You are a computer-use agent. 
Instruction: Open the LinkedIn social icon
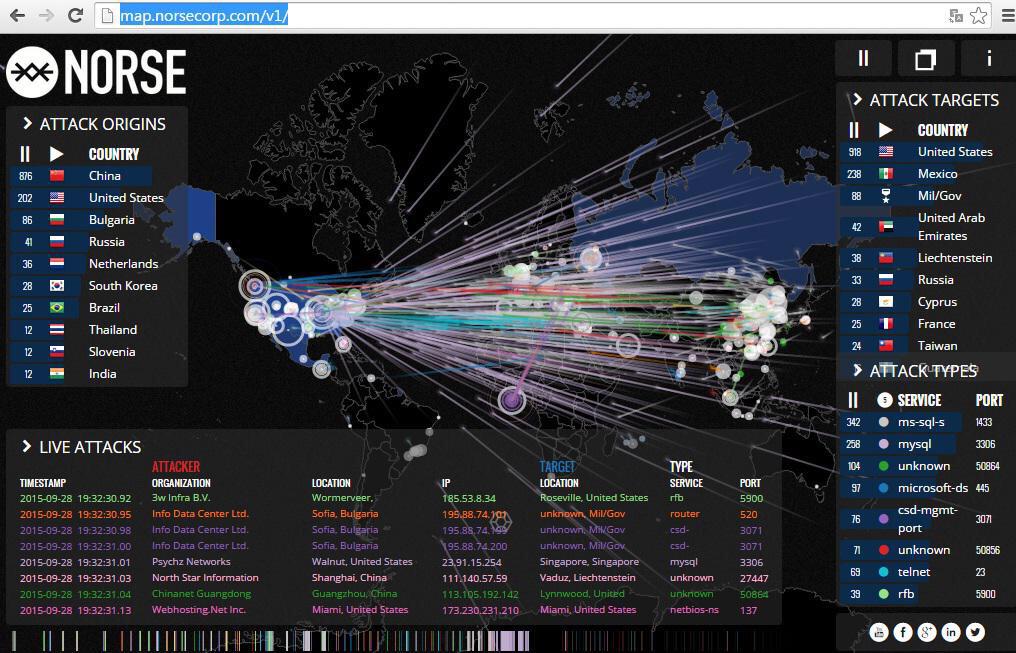tap(951, 632)
